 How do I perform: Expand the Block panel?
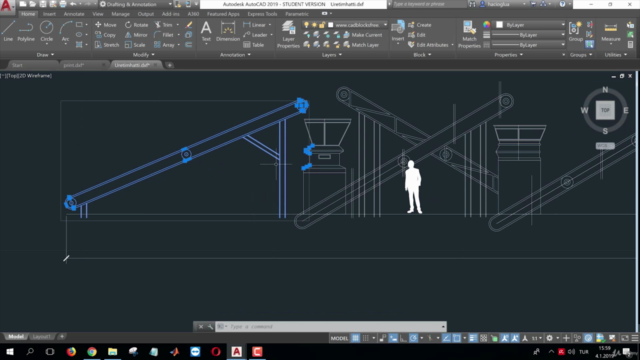click(422, 55)
